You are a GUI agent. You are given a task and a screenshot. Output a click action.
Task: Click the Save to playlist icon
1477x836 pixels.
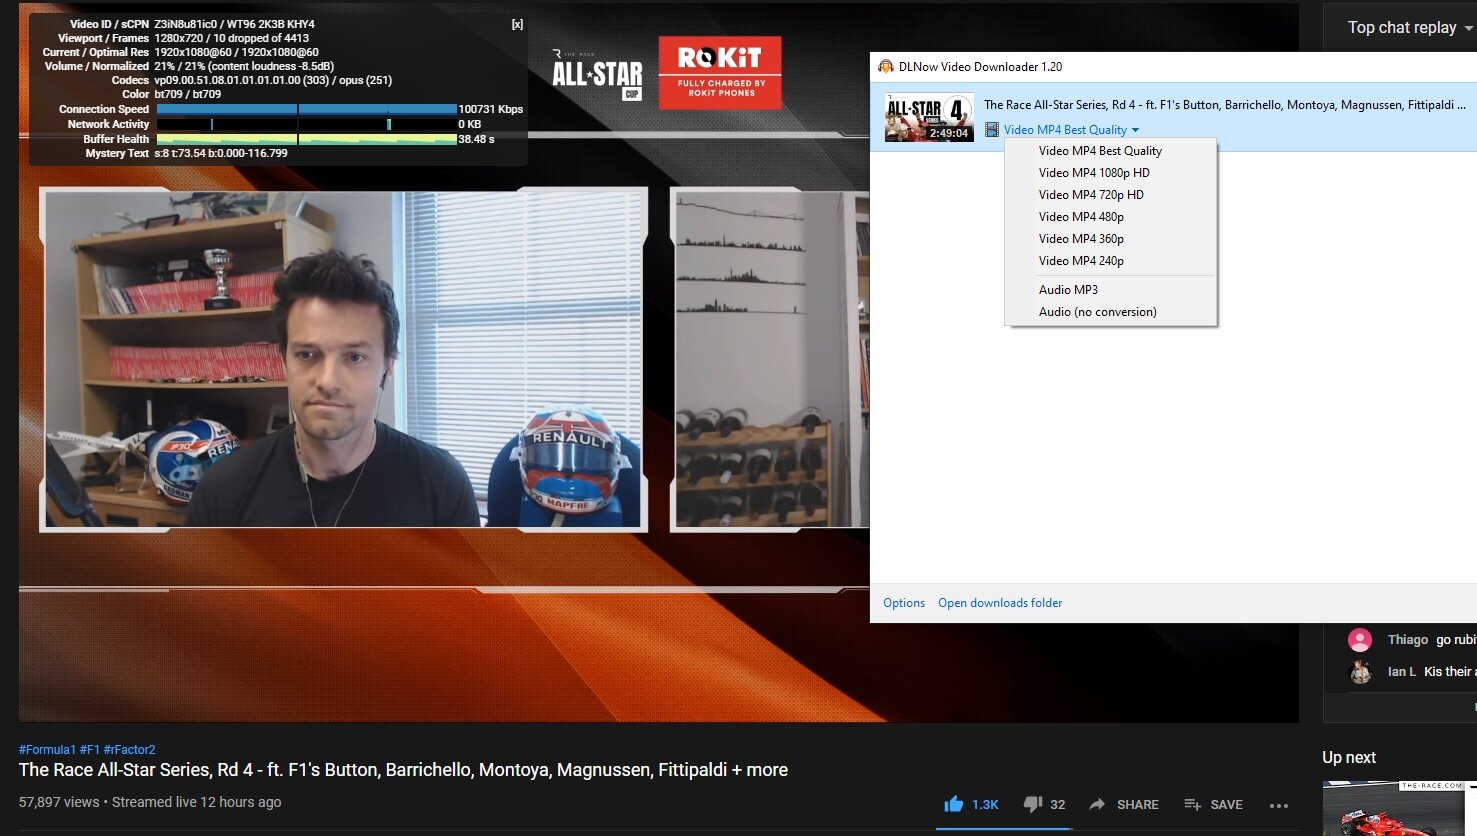pos(1192,804)
